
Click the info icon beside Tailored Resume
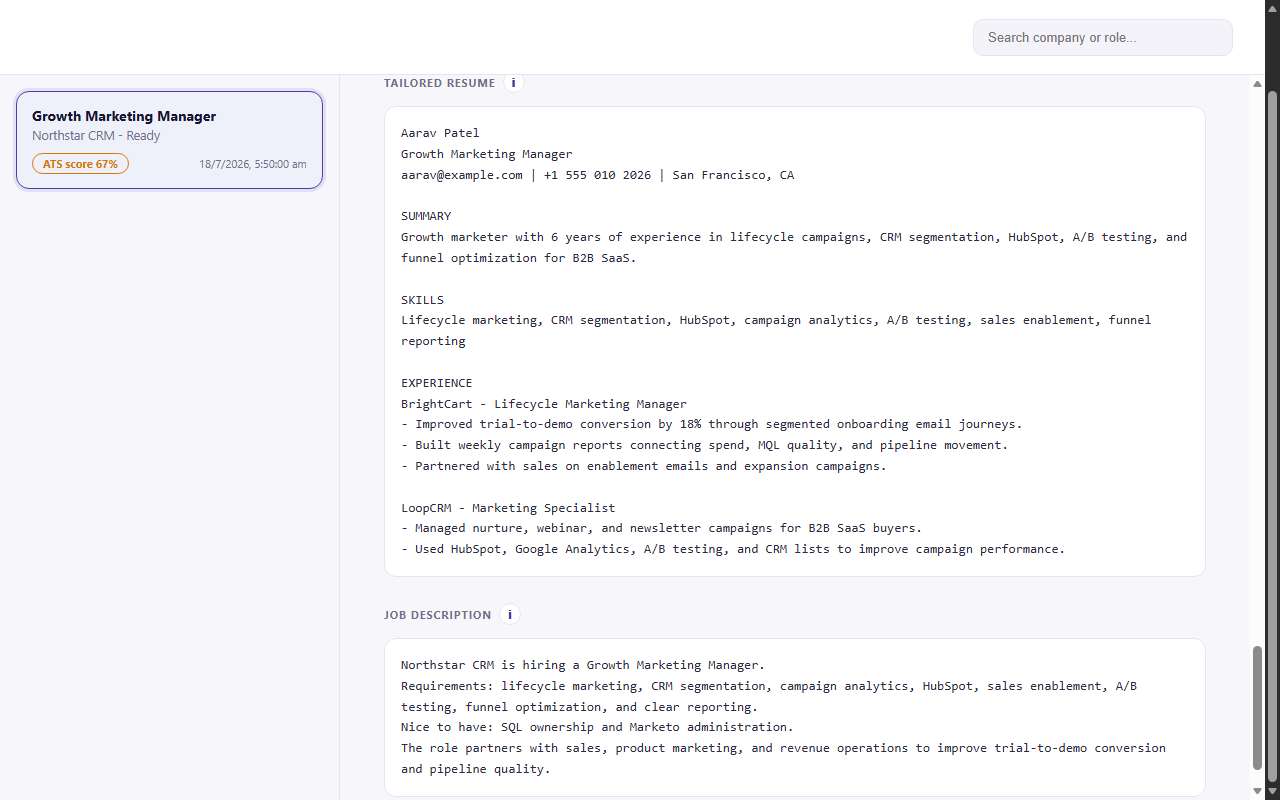click(x=513, y=83)
